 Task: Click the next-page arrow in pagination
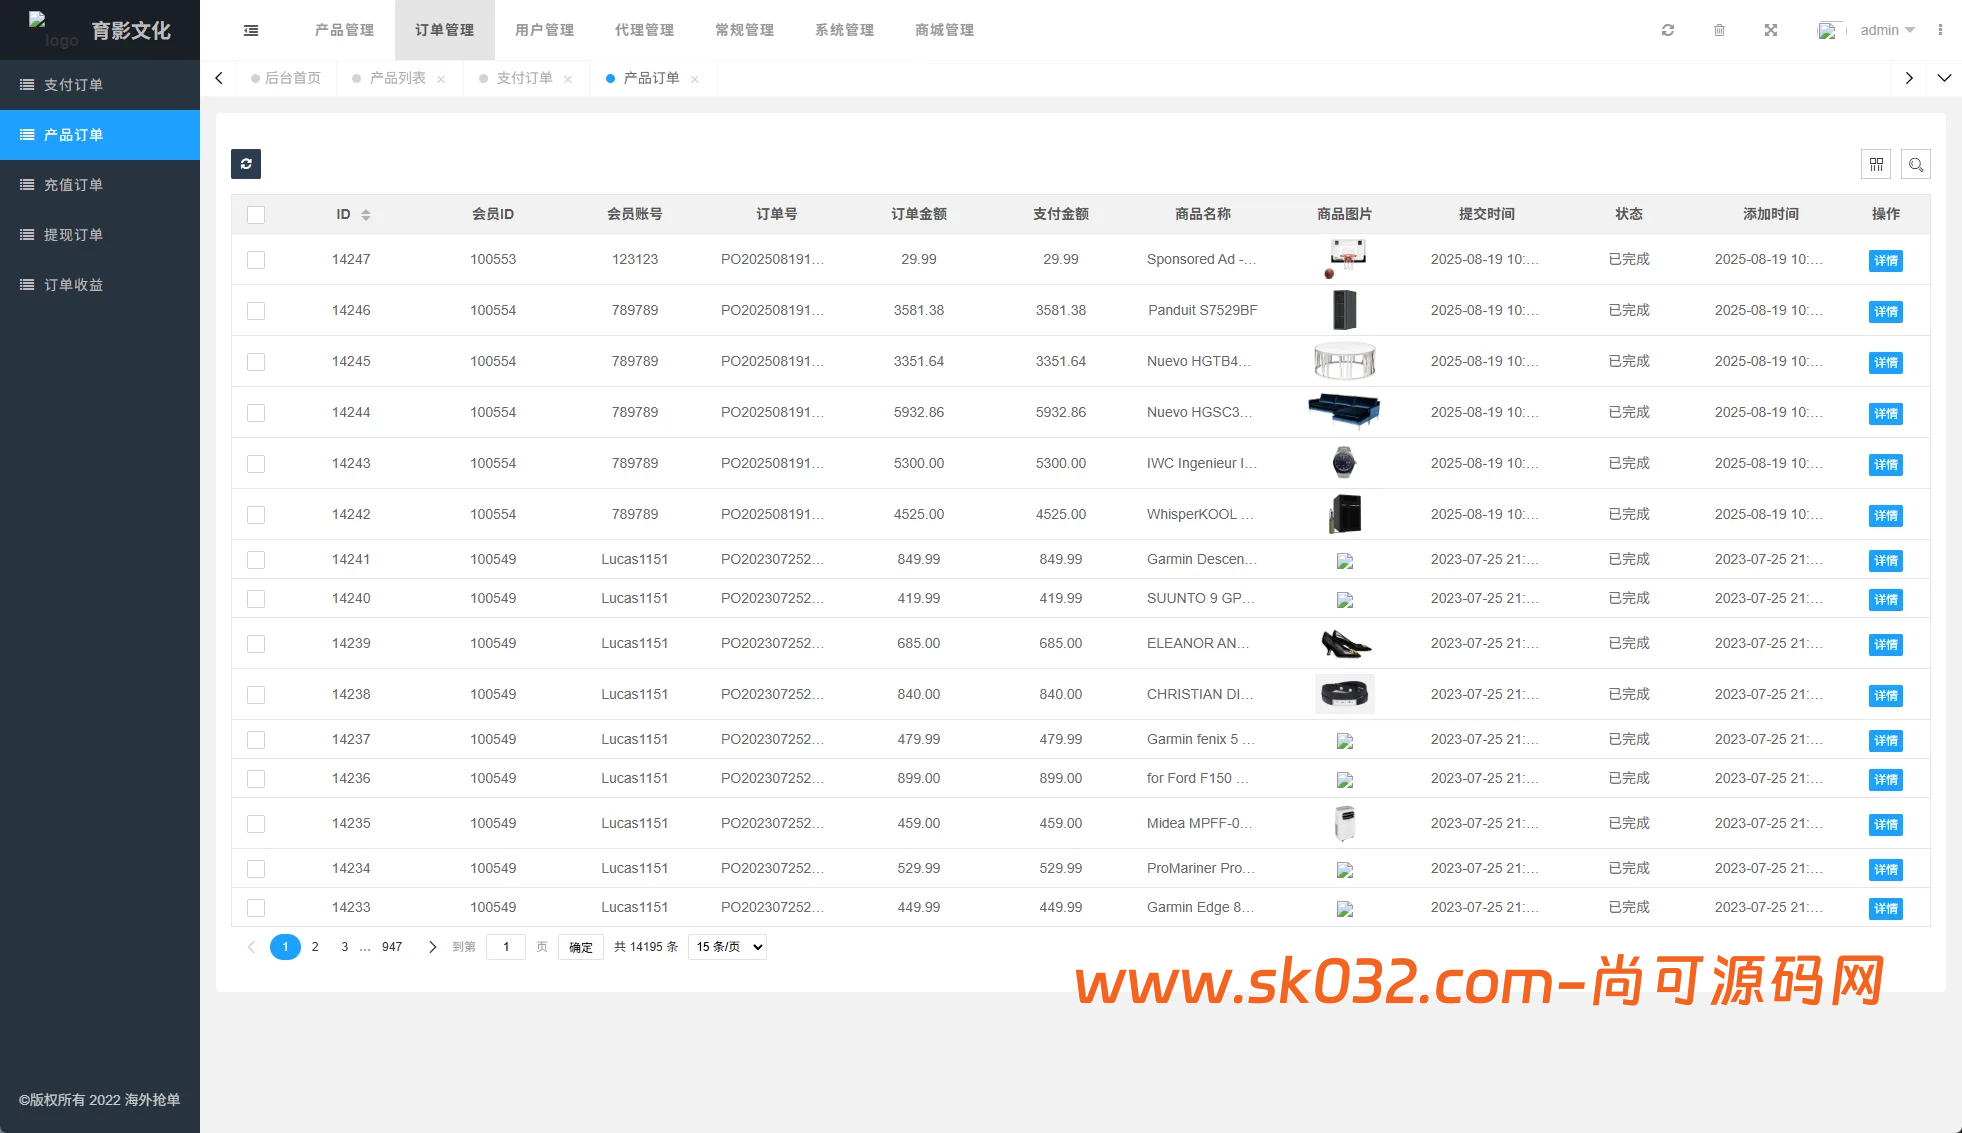[x=432, y=946]
